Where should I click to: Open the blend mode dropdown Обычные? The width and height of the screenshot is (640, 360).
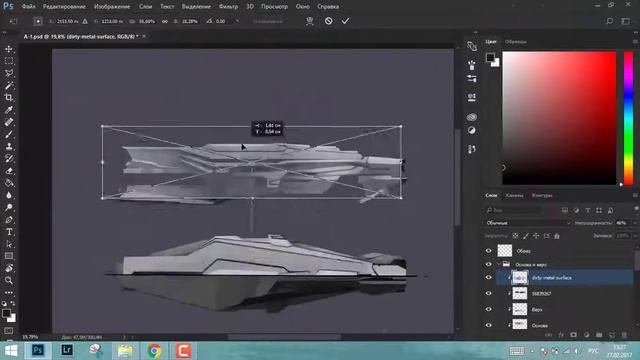pyautogui.click(x=528, y=223)
